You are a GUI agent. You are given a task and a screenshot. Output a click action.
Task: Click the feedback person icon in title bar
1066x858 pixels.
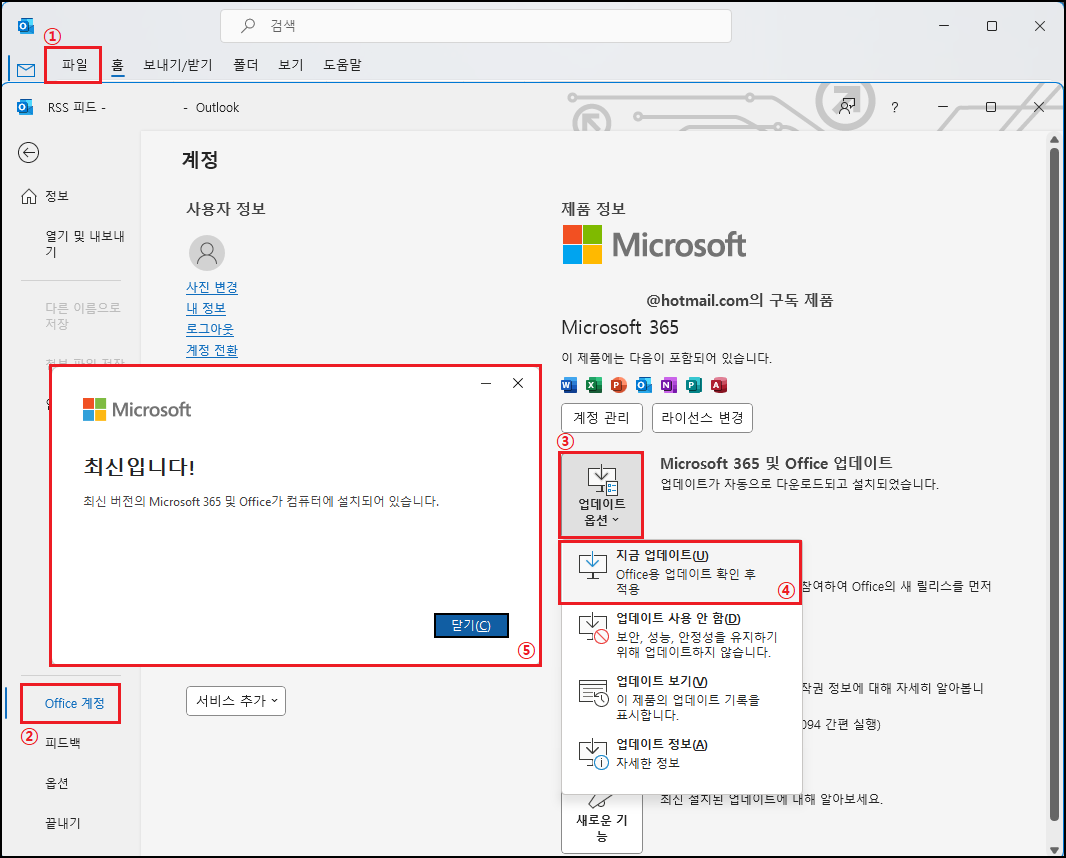pyautogui.click(x=846, y=107)
